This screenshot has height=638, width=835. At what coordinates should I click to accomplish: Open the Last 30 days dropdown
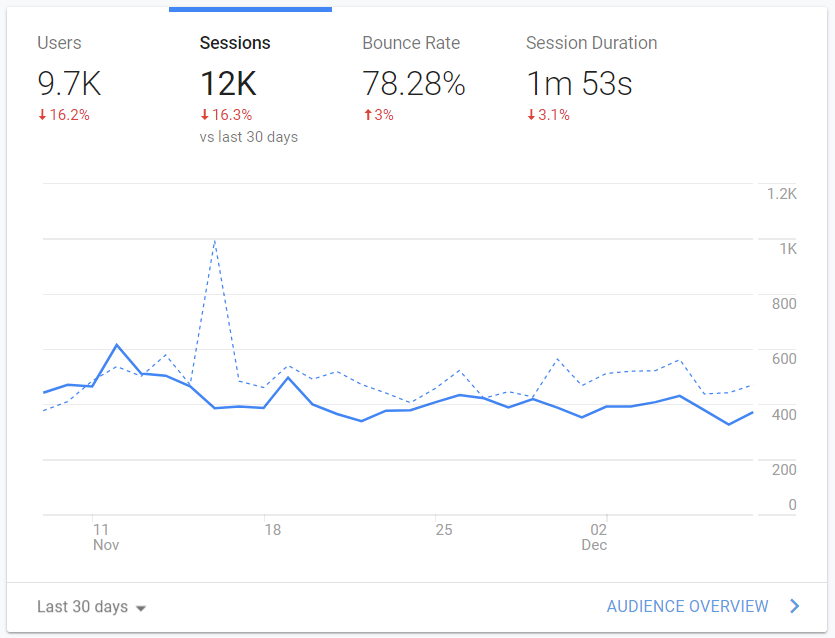(x=91, y=607)
